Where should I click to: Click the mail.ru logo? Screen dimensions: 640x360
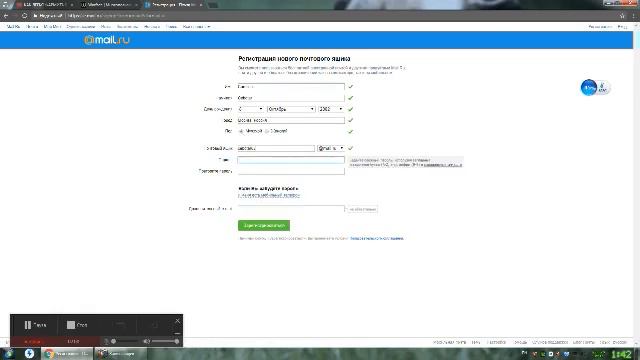pyautogui.click(x=107, y=40)
